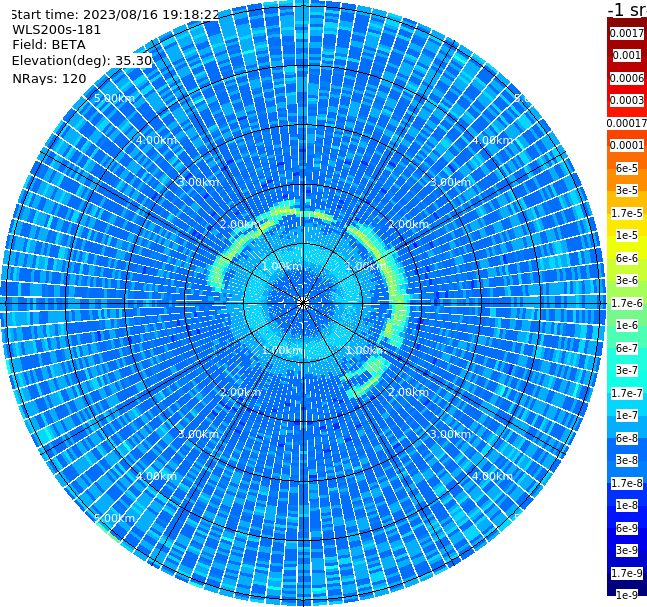647x607 pixels.
Task: Select the 1e-6 colorbar tick label
Action: pyautogui.click(x=627, y=325)
